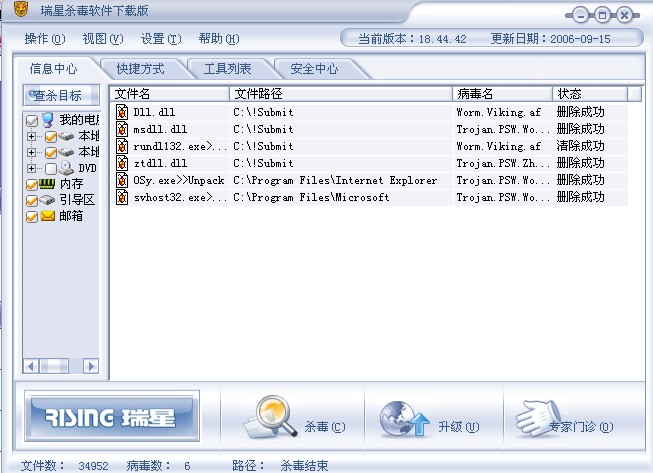This screenshot has width=653, height=473.
Task: Expand the DVD drive tree node
Action: (x=31, y=168)
